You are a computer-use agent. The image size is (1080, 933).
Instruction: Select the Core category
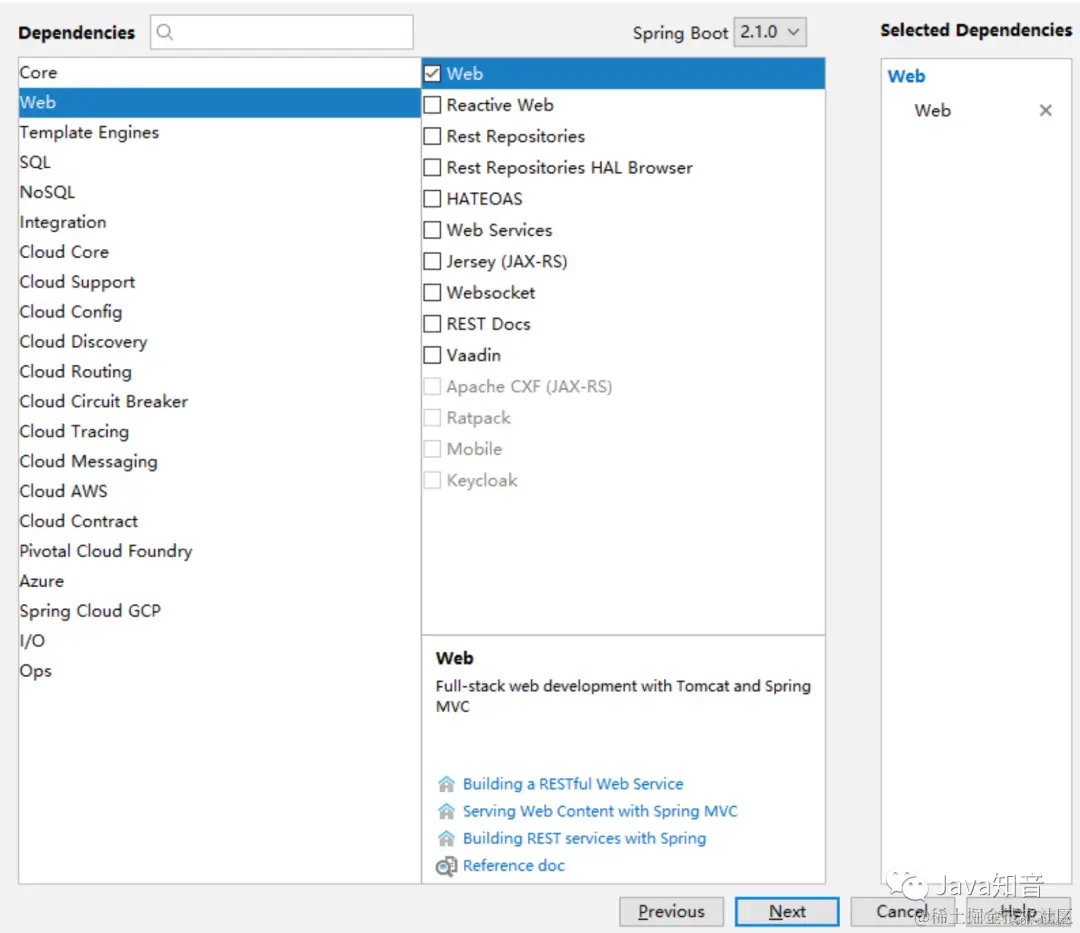click(220, 72)
